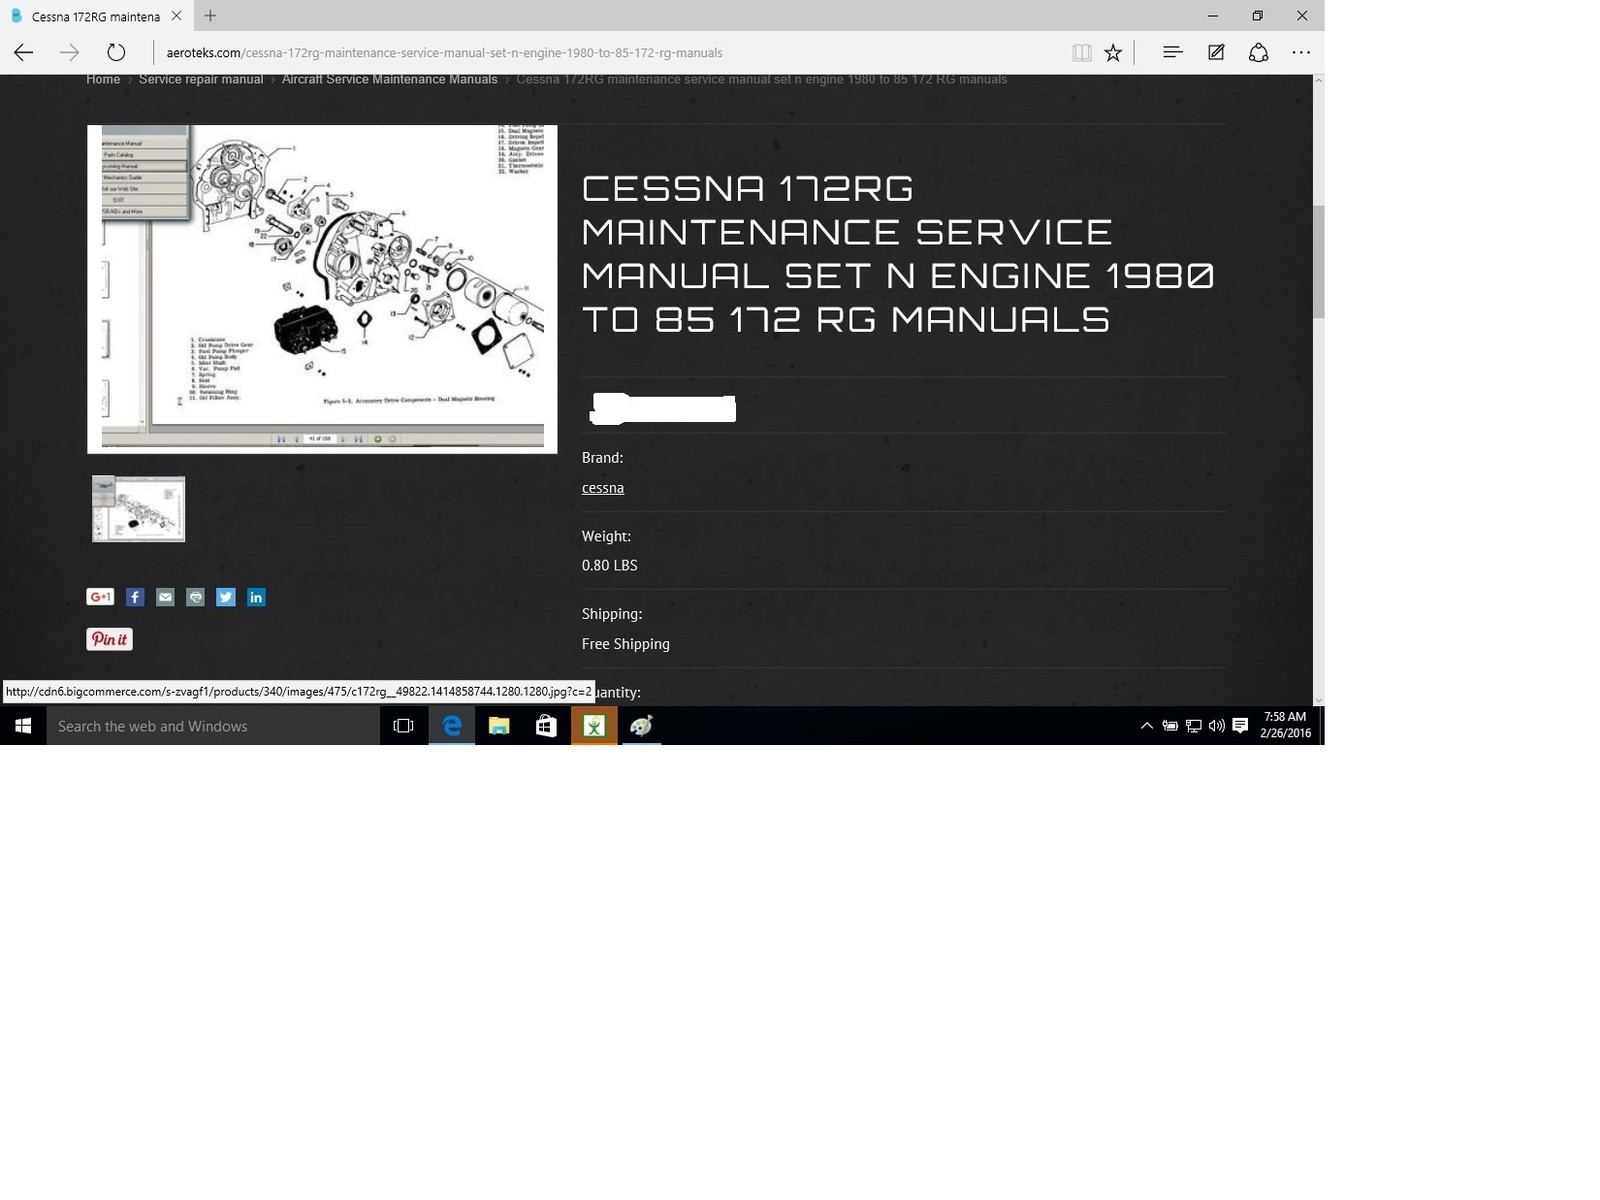Click the cessna brand link
The height and width of the screenshot is (1200, 1600).
tap(603, 488)
